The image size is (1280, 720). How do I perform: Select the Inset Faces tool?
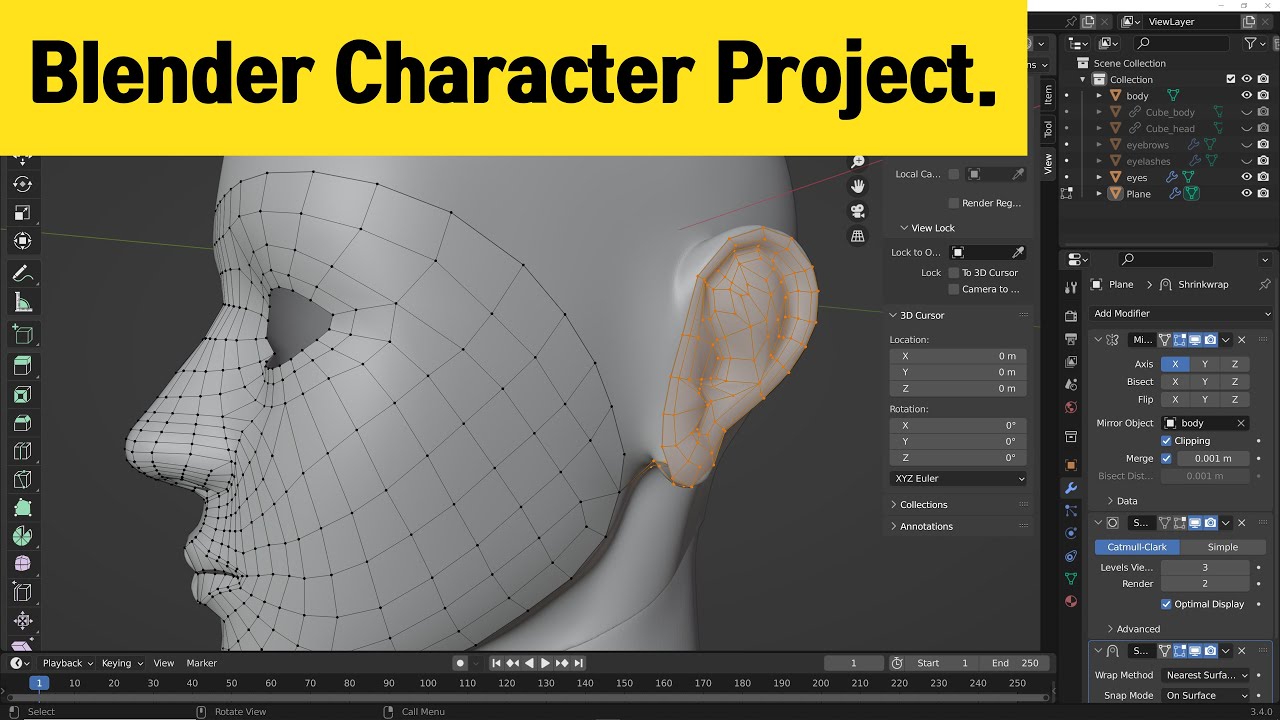click(x=22, y=395)
